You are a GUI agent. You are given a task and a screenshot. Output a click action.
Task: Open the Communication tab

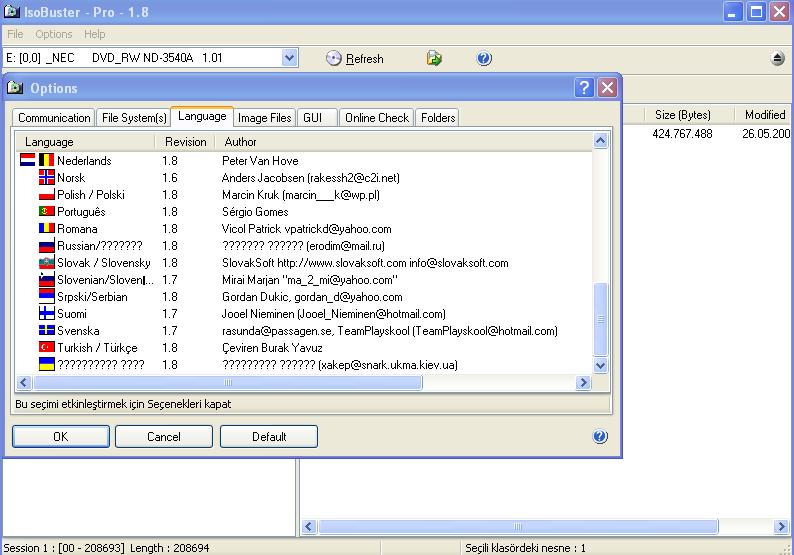pos(55,118)
